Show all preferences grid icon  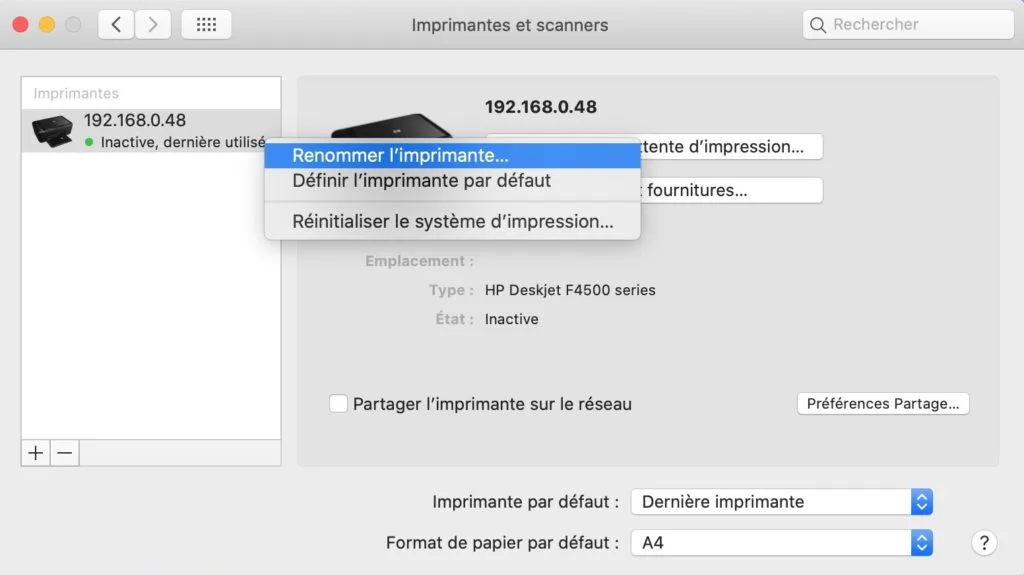click(x=206, y=25)
